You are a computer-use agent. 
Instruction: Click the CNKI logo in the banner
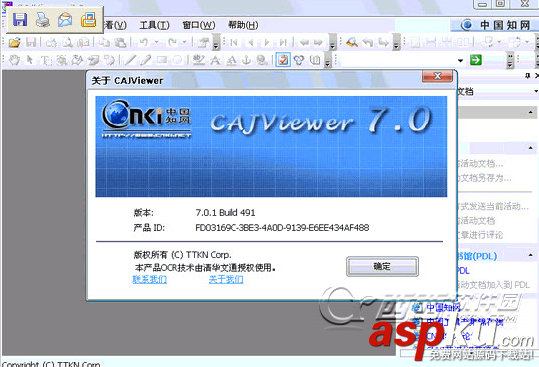(146, 118)
